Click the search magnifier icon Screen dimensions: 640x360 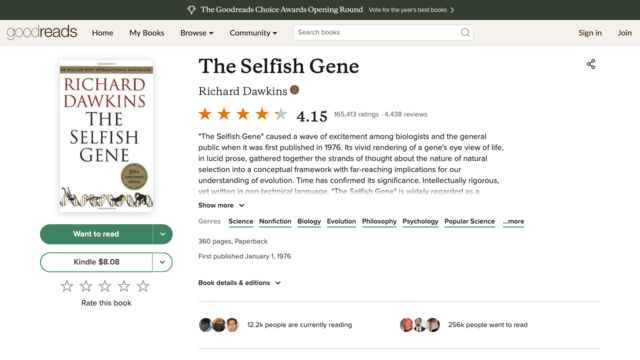(x=465, y=33)
